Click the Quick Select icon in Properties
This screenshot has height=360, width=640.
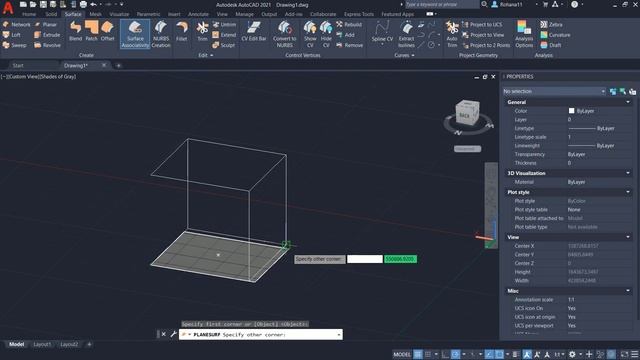[x=633, y=91]
